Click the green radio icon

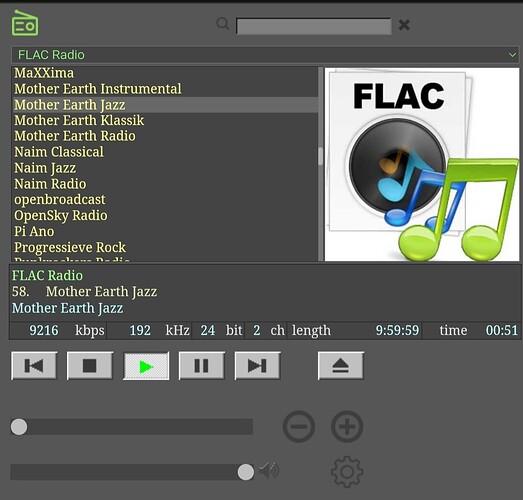[25, 23]
